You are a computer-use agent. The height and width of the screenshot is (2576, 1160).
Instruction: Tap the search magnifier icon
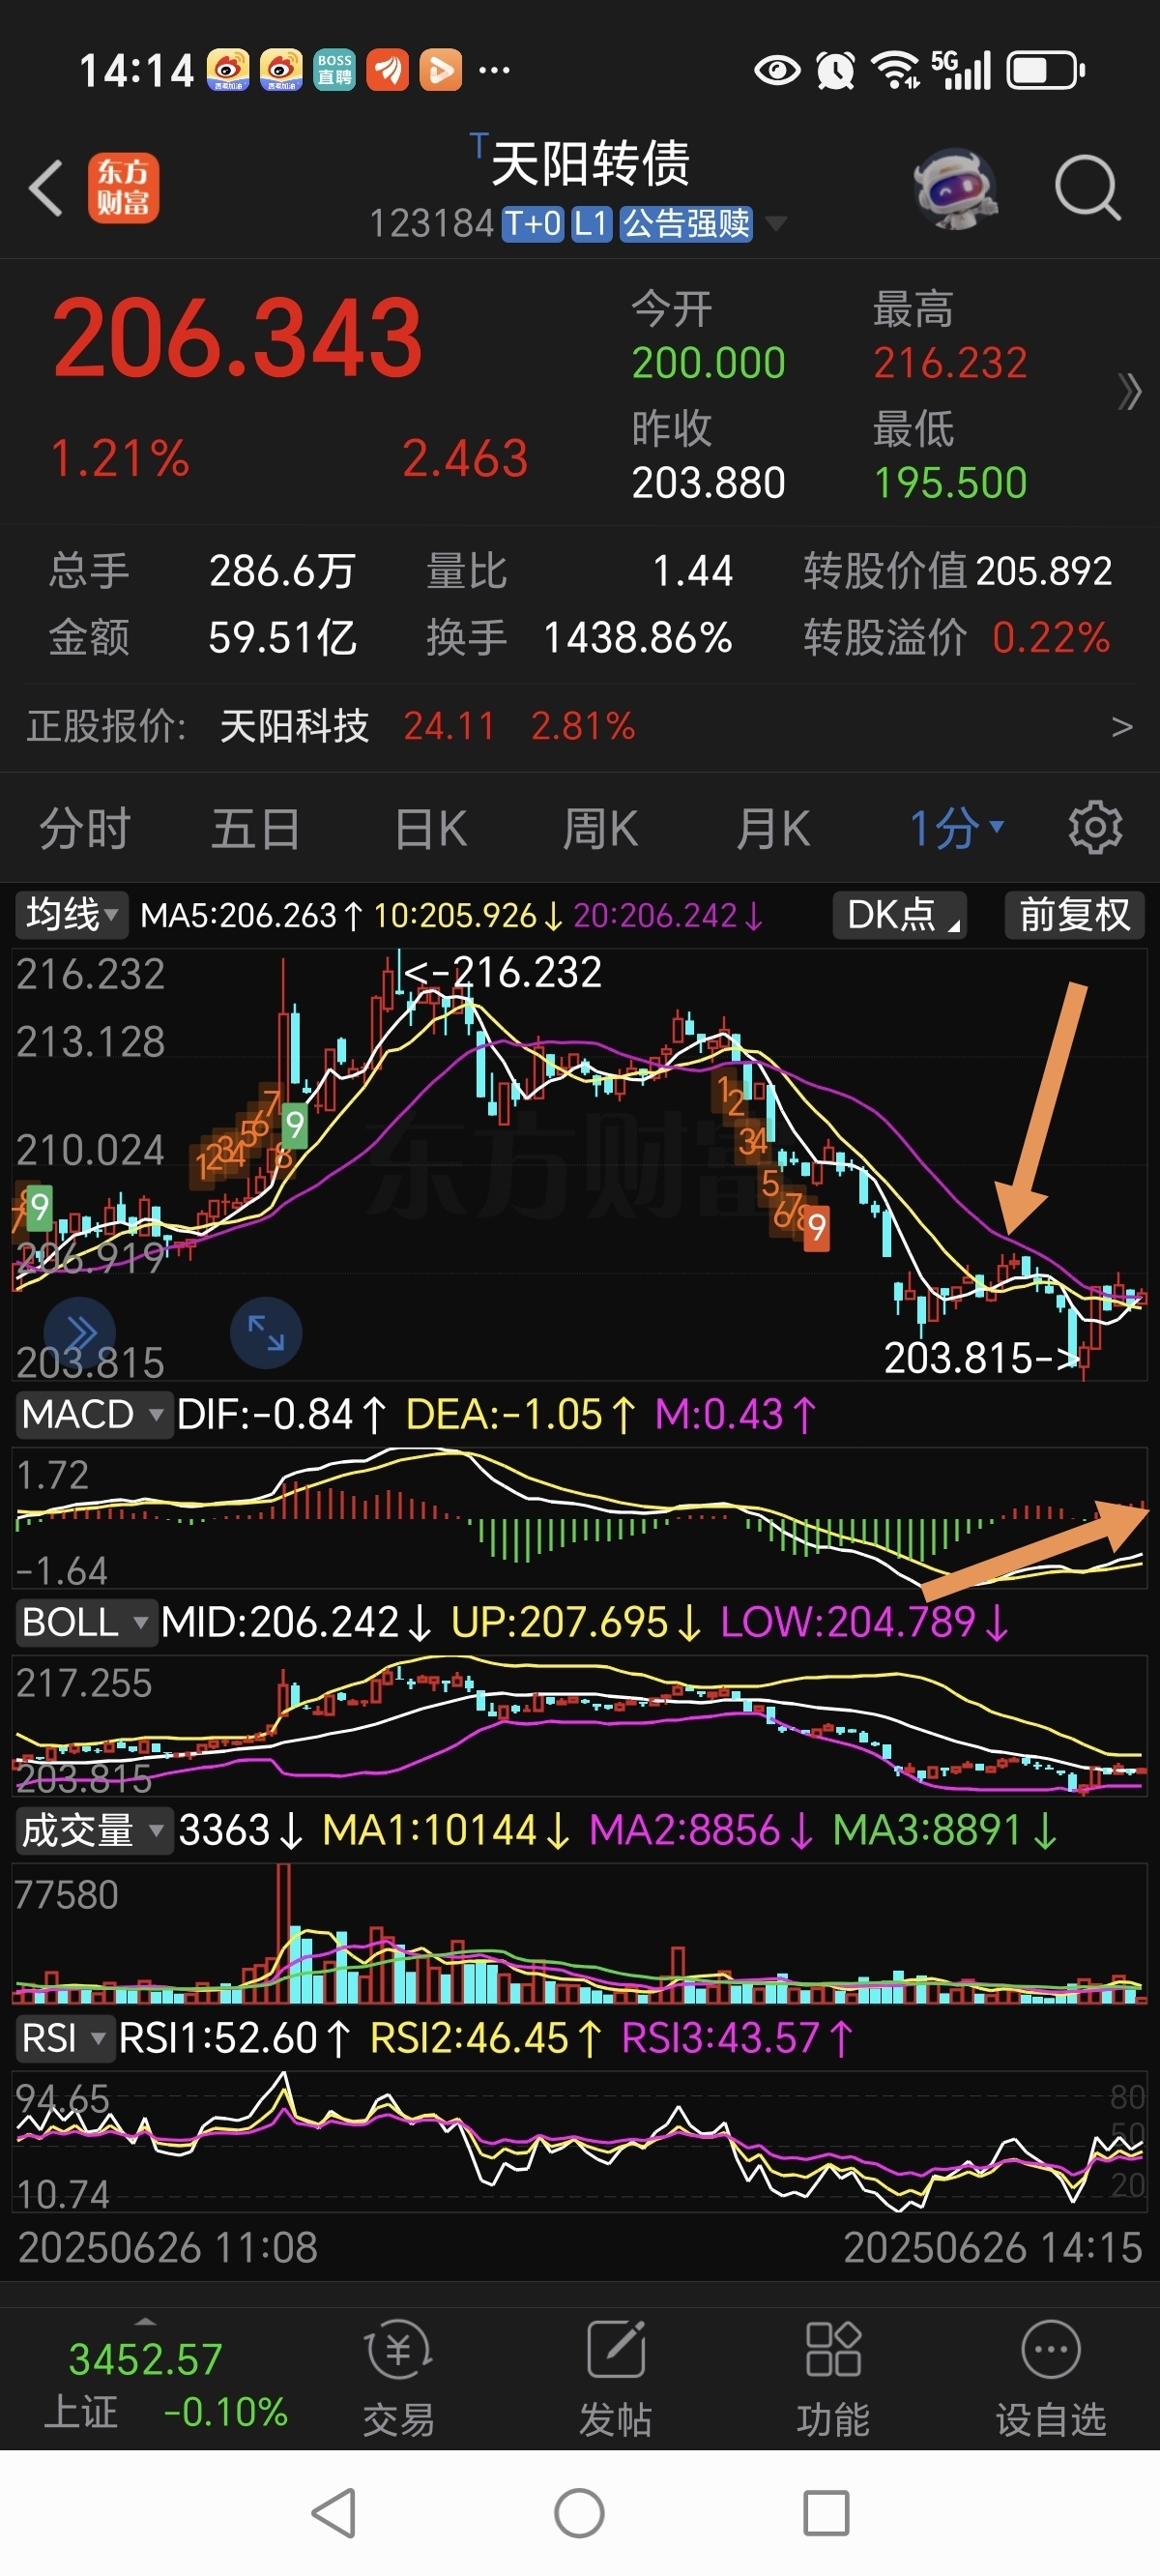point(1088,188)
